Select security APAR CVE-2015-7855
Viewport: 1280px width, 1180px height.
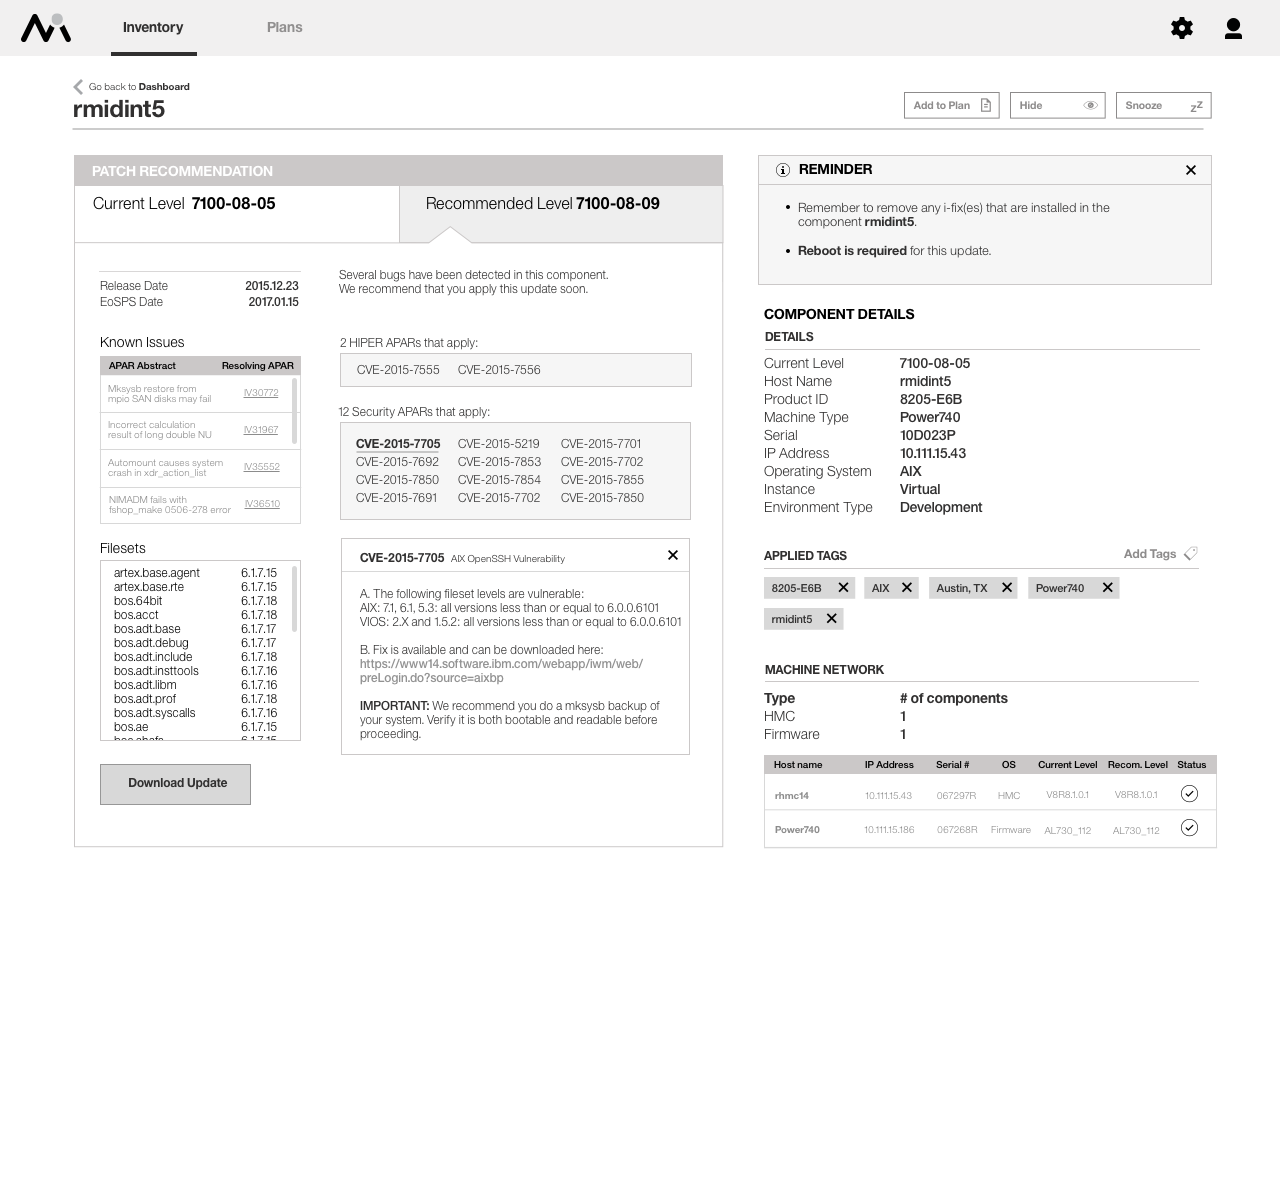click(x=602, y=480)
